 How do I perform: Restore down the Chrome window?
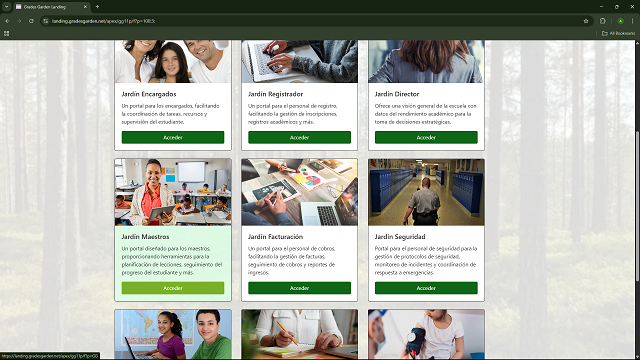coord(617,7)
